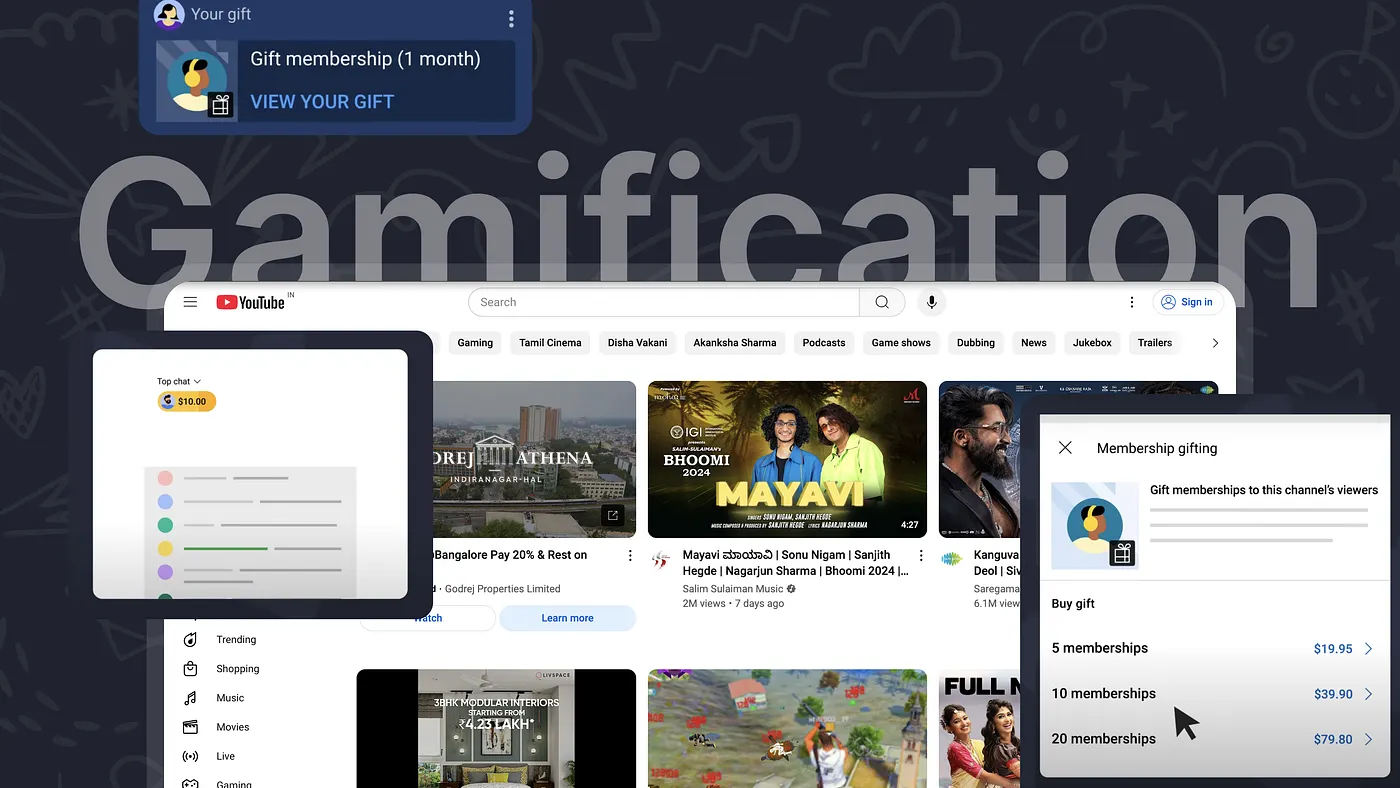Open the Top chat dropdown
Screen dimensions: 1400x788
(x=178, y=381)
